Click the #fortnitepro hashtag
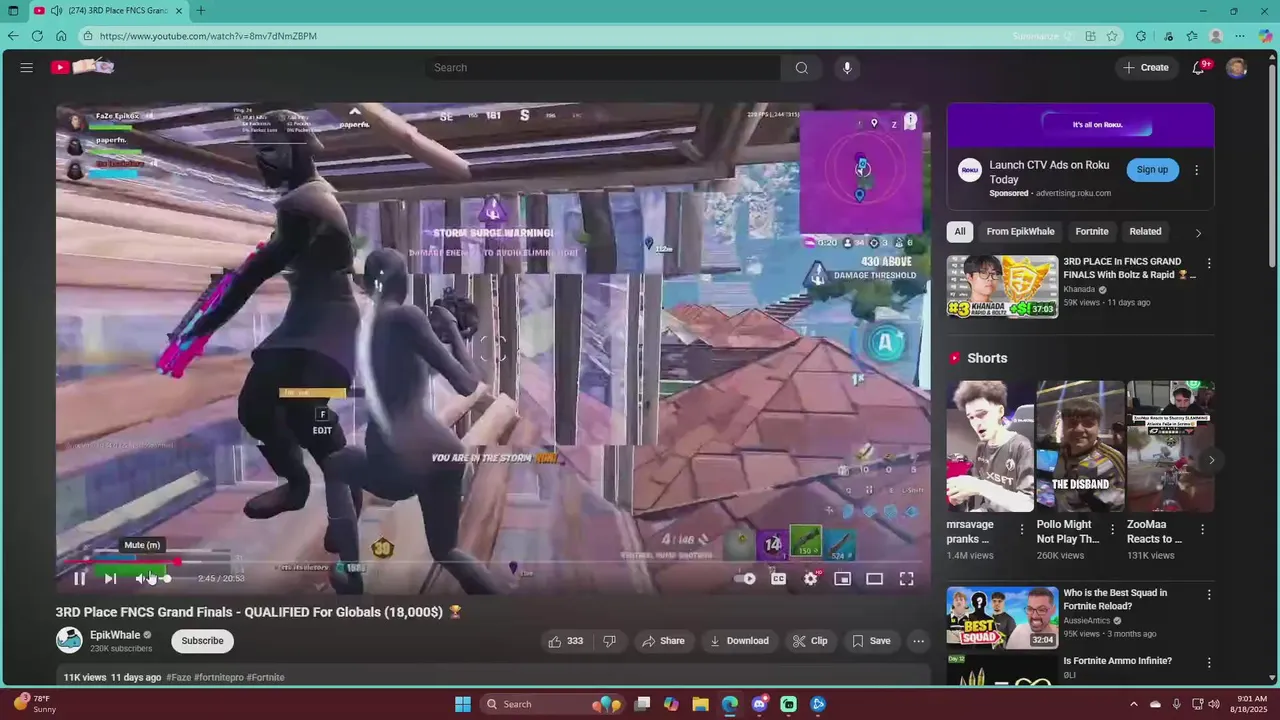Viewport: 1280px width, 720px height. tap(218, 677)
